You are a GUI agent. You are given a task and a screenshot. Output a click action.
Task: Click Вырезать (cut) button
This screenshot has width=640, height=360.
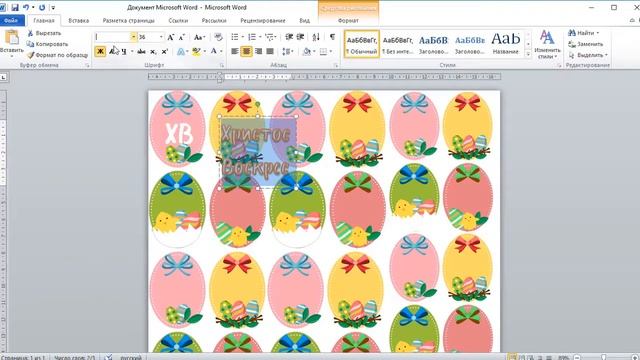(44, 33)
